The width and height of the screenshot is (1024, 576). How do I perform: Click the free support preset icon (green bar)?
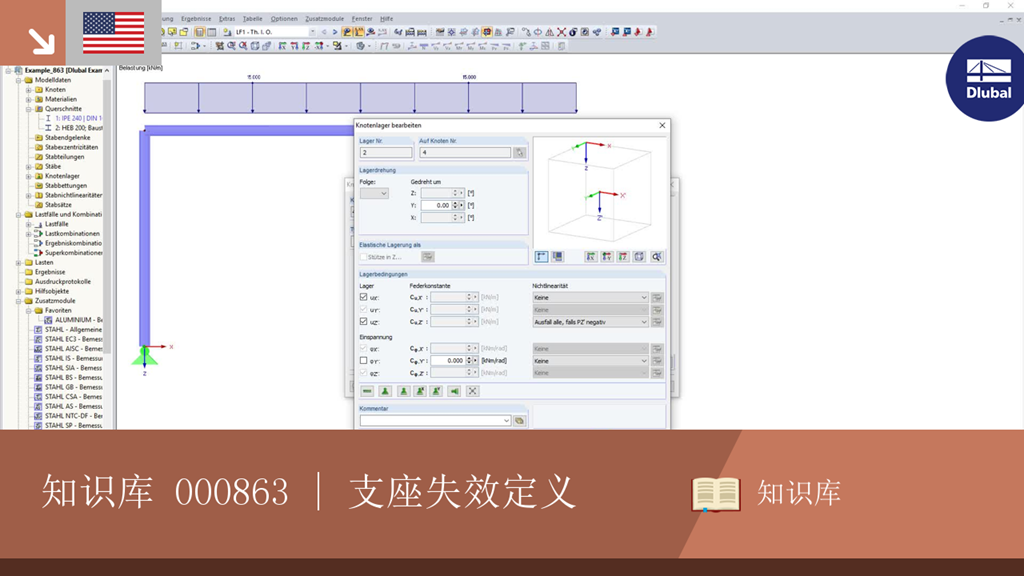click(367, 391)
